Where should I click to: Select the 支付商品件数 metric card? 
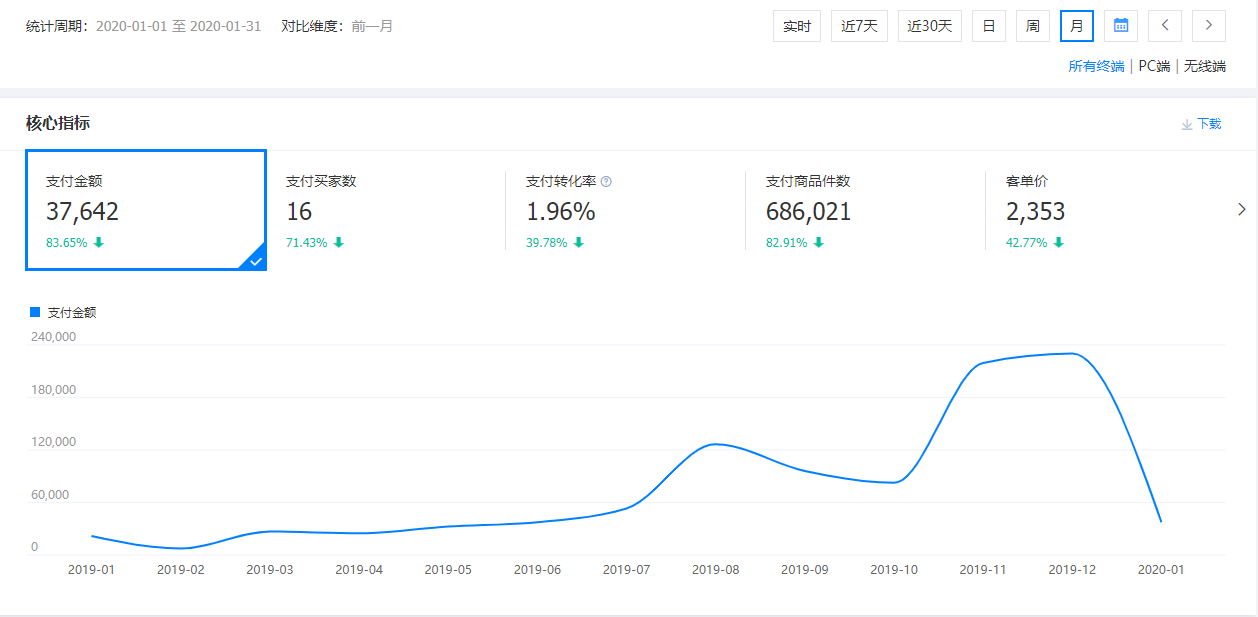click(x=865, y=210)
